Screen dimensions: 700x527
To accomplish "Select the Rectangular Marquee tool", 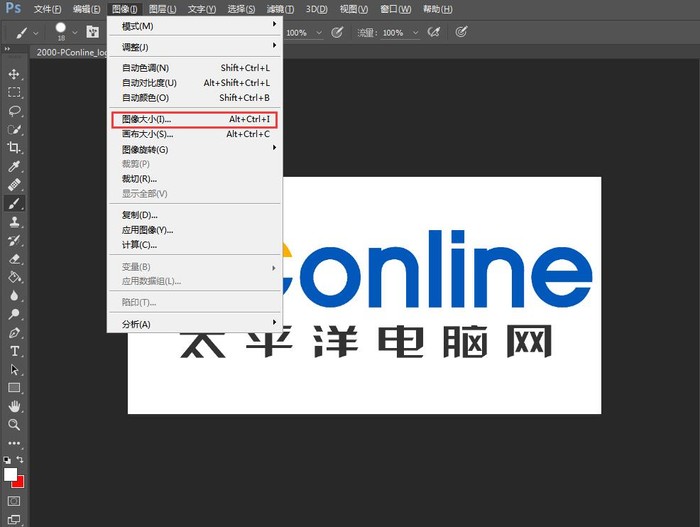I will click(x=14, y=92).
